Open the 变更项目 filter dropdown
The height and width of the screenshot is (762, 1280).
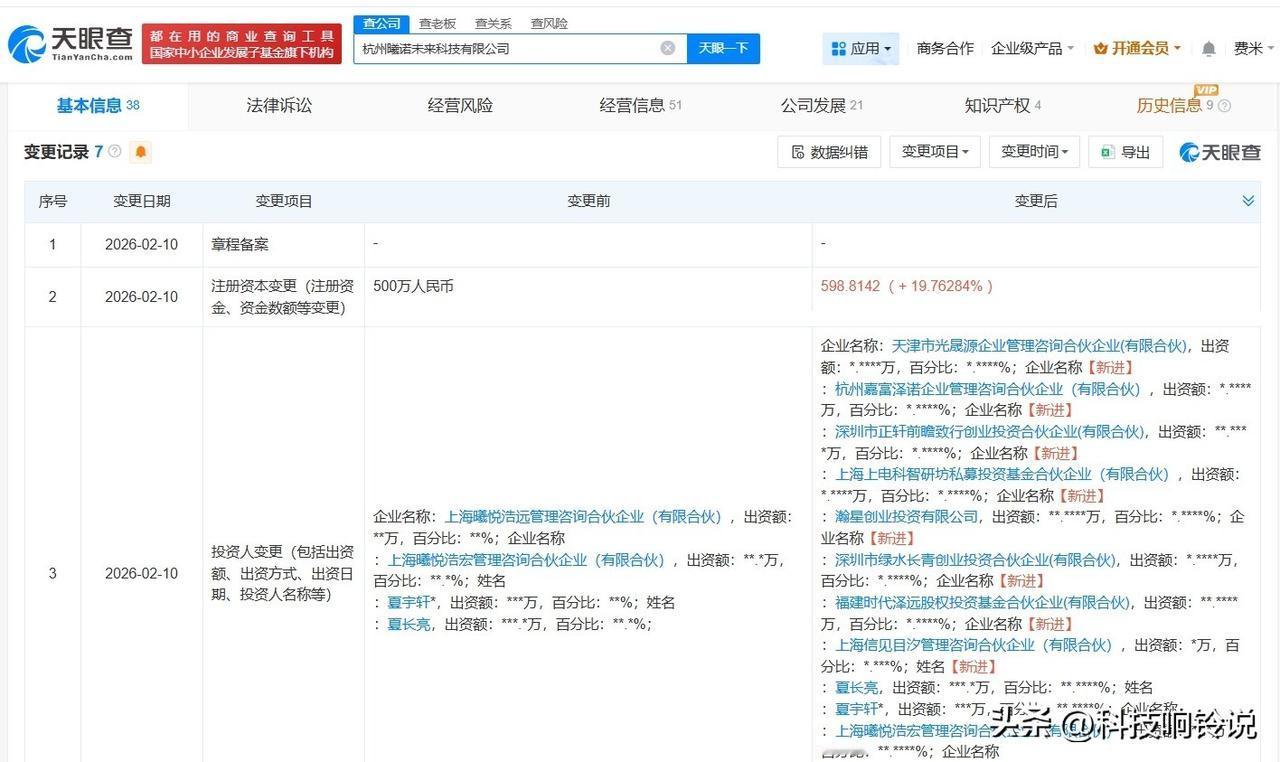[935, 152]
